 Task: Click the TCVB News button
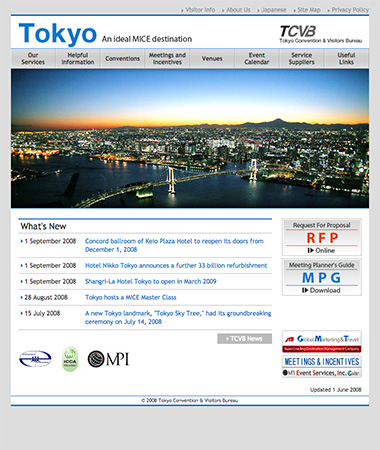(245, 339)
